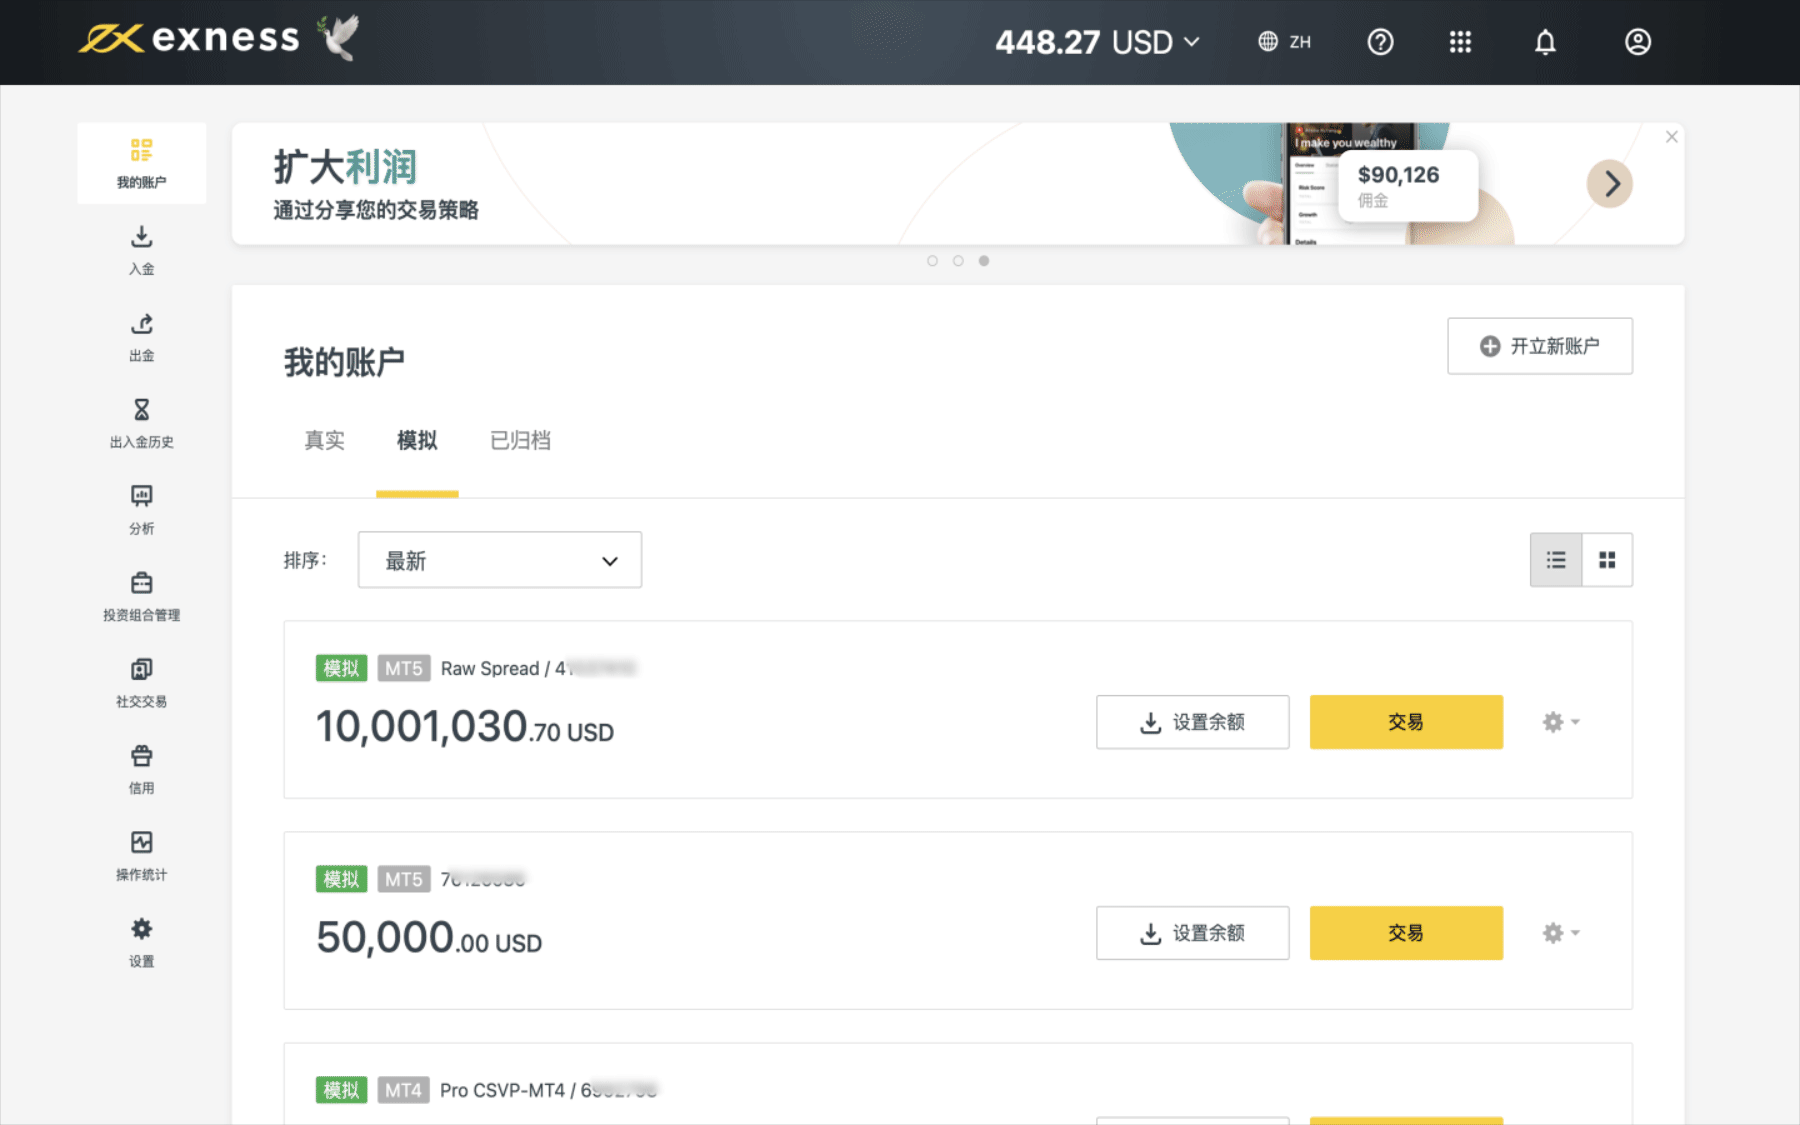This screenshot has width=1800, height=1125.
Task: Open 入金 deposit in sidebar
Action: coord(142,250)
